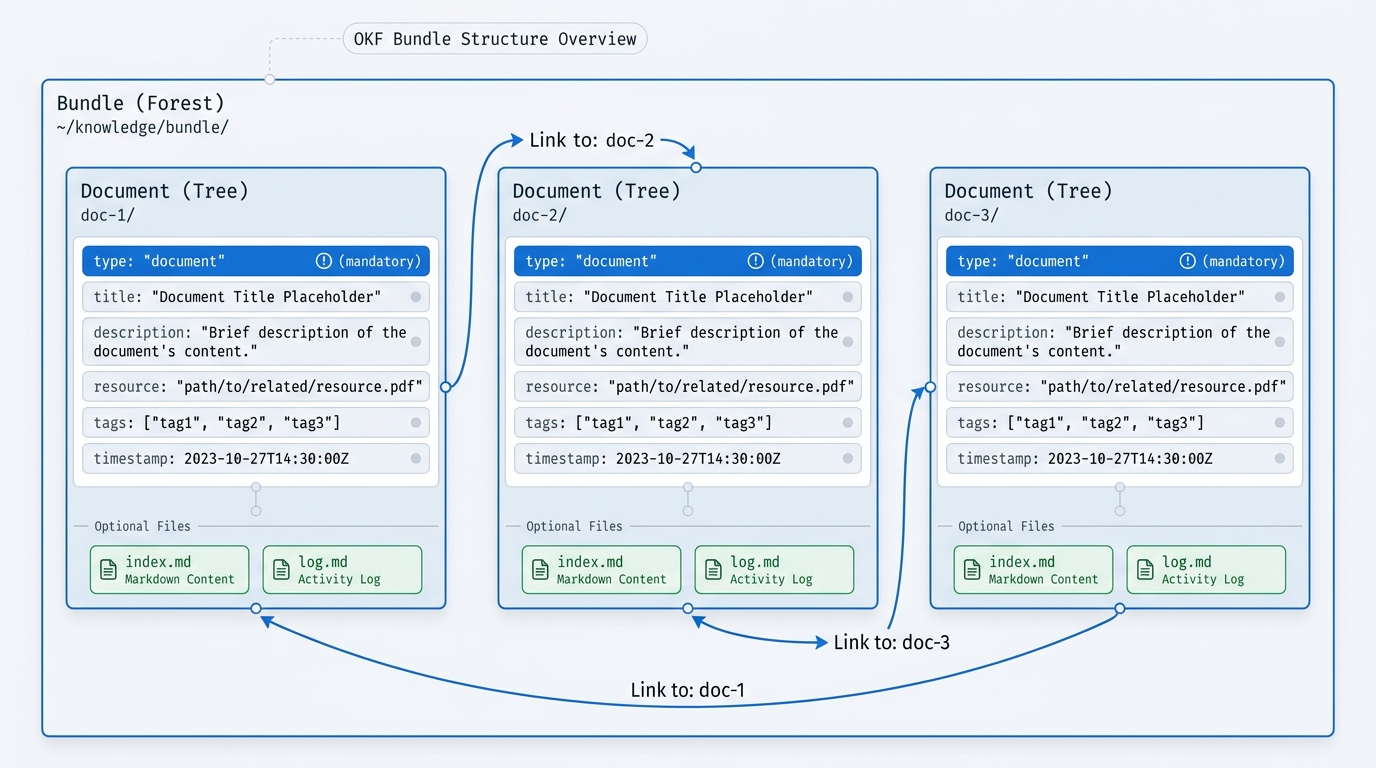Click the connector node on doc-2 top edge
1376x768 pixels.
(x=696, y=168)
